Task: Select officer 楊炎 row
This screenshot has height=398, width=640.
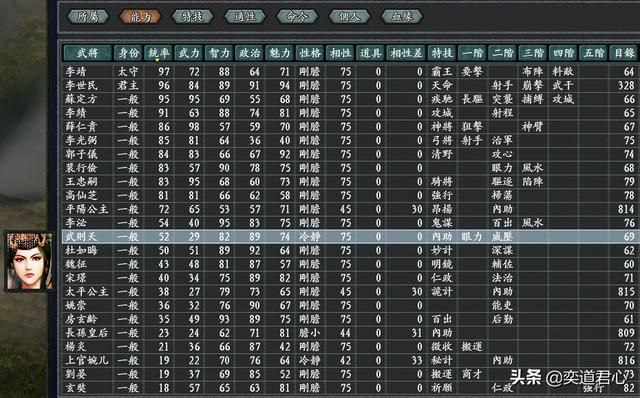Action: pos(351,347)
